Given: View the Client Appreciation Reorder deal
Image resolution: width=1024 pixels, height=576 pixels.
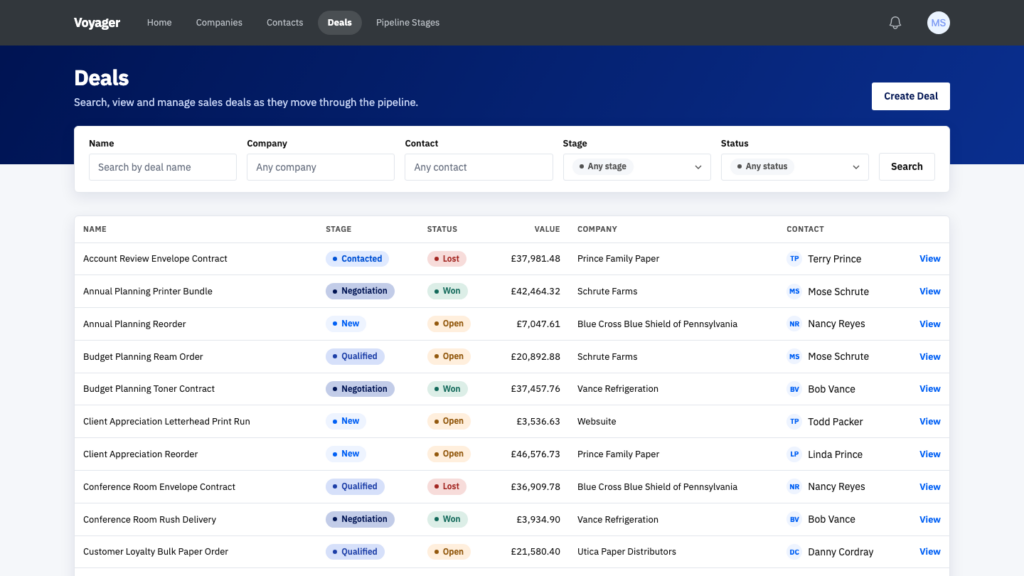Looking at the screenshot, I should pyautogui.click(x=930, y=454).
